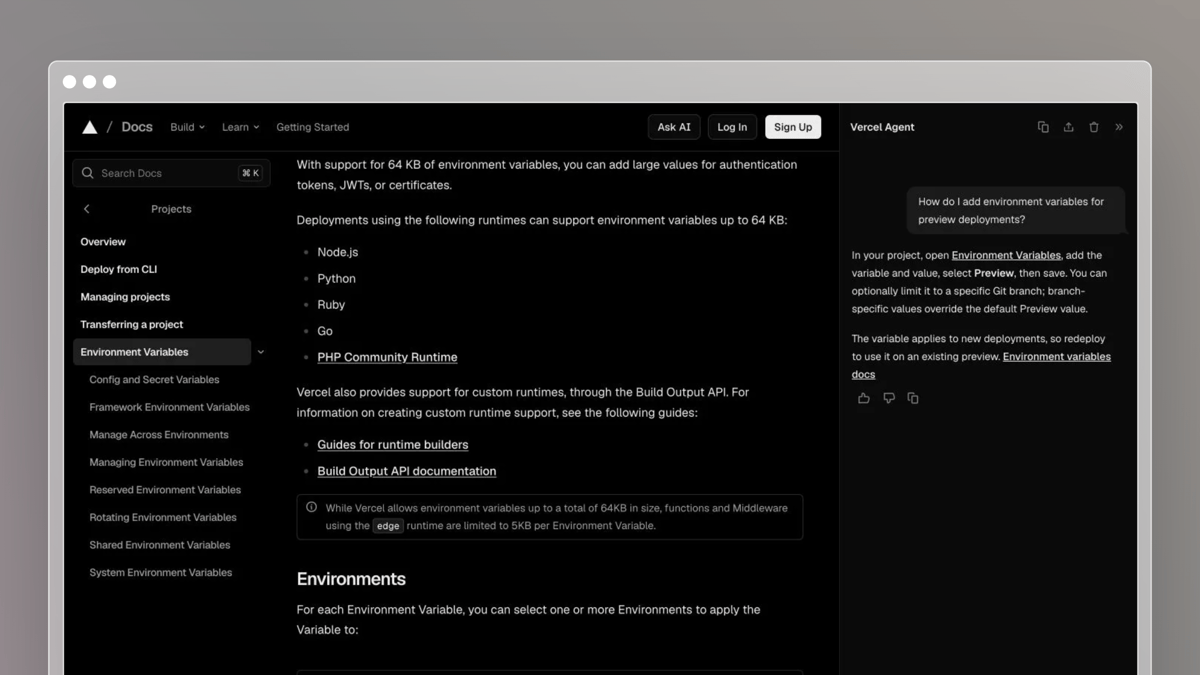The image size is (1200, 675).
Task: Open the Docs home link
Action: tap(137, 127)
